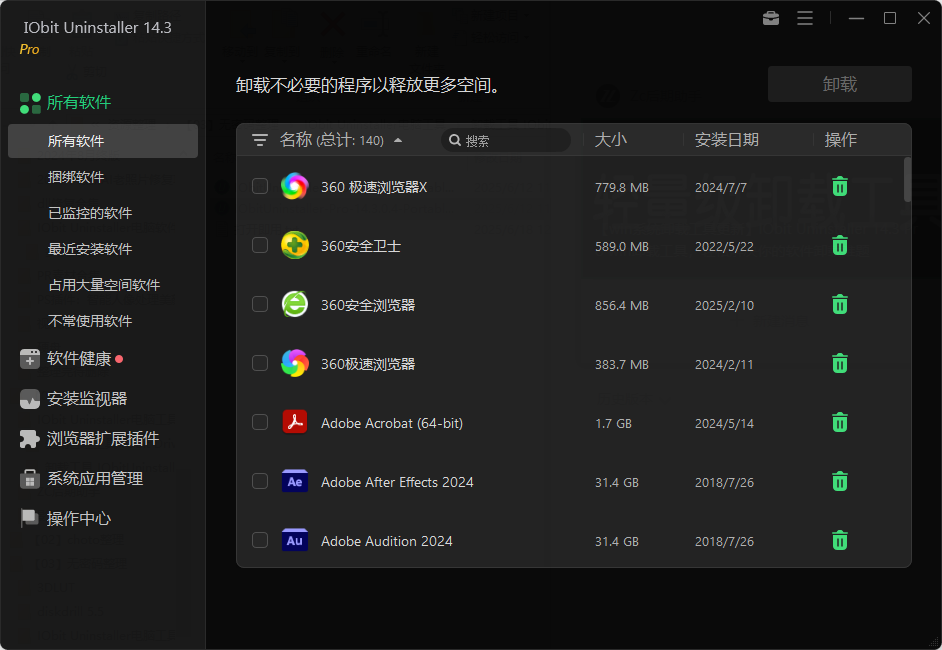
Task: Select 占用大量空间软件 in sidebar
Action: tap(103, 285)
